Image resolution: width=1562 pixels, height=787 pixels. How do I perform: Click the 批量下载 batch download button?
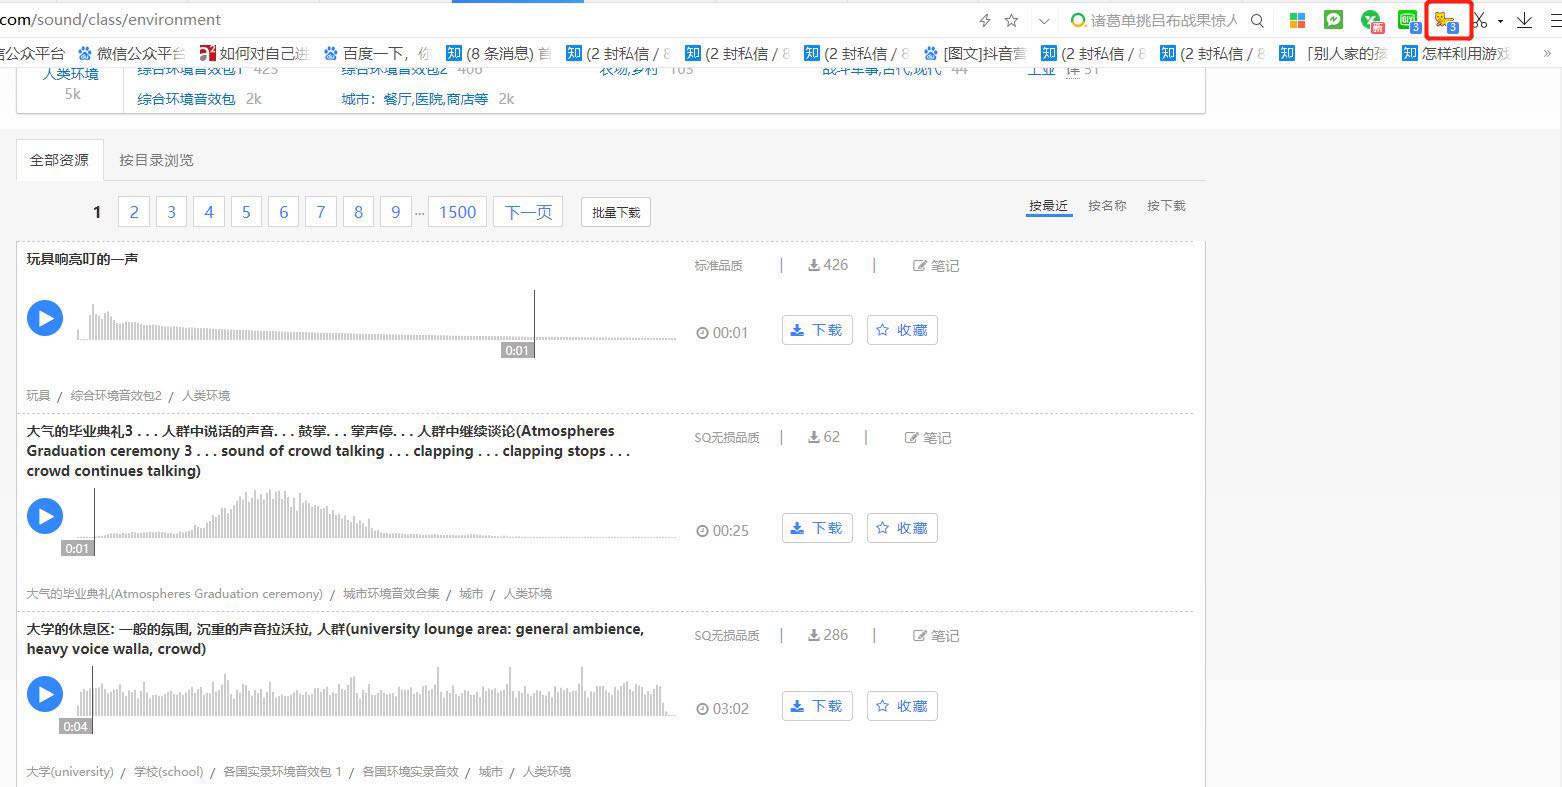pyautogui.click(x=615, y=212)
